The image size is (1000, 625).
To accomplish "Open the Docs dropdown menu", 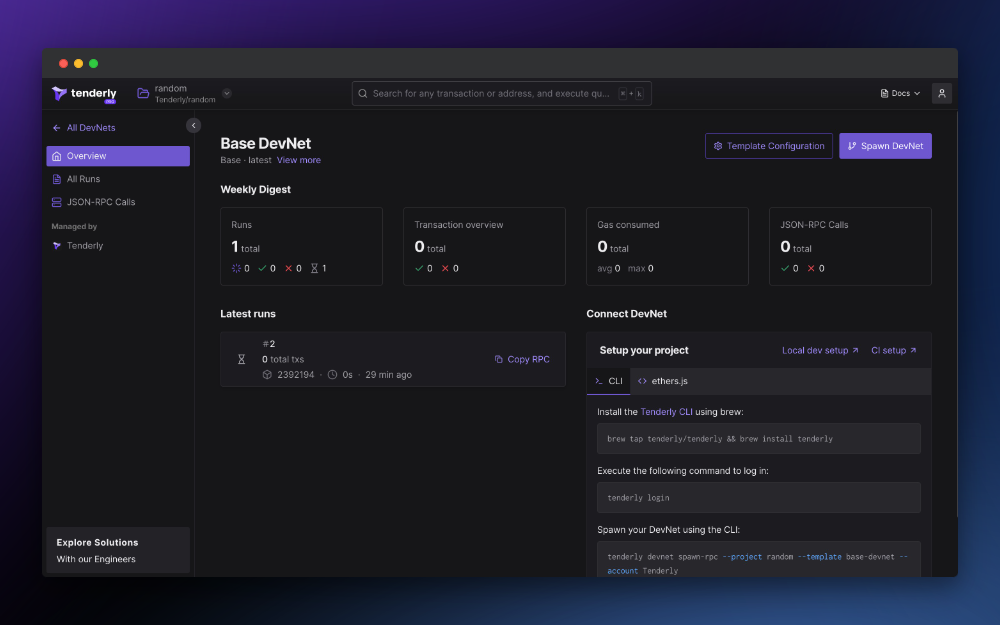I will [x=898, y=92].
